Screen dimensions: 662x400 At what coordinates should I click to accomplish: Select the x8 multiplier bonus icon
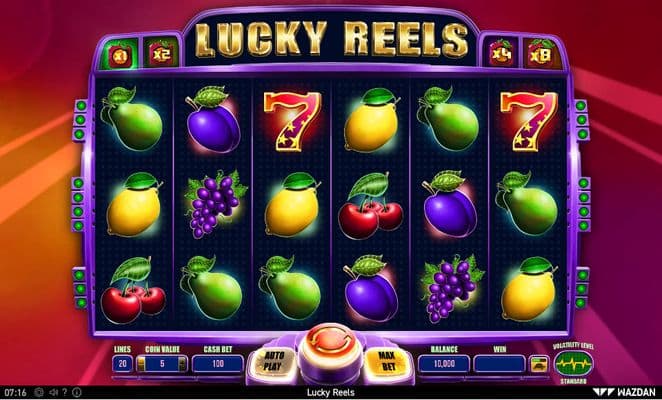pyautogui.click(x=541, y=53)
